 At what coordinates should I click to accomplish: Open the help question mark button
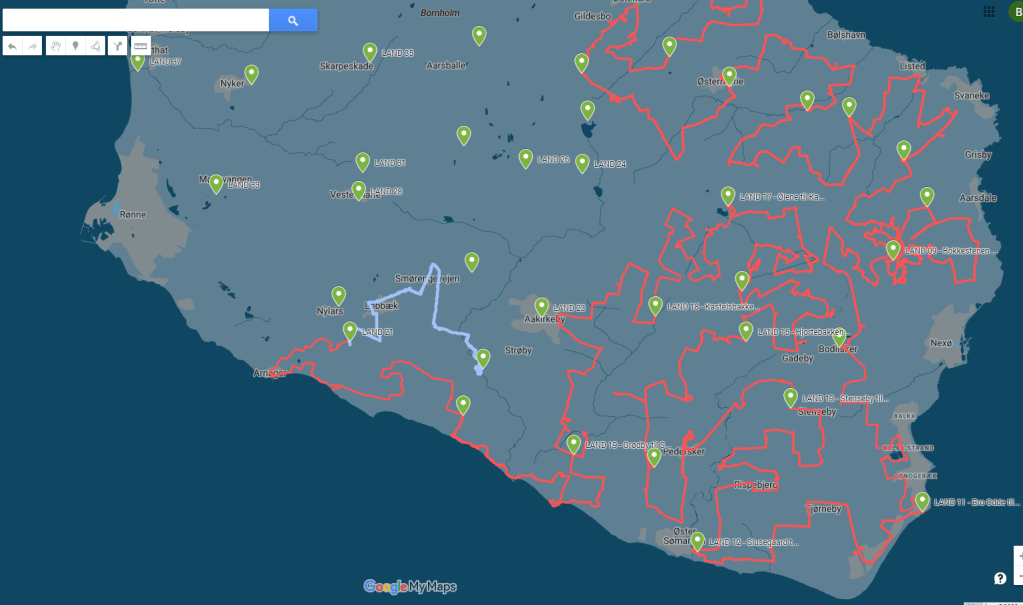[999, 578]
